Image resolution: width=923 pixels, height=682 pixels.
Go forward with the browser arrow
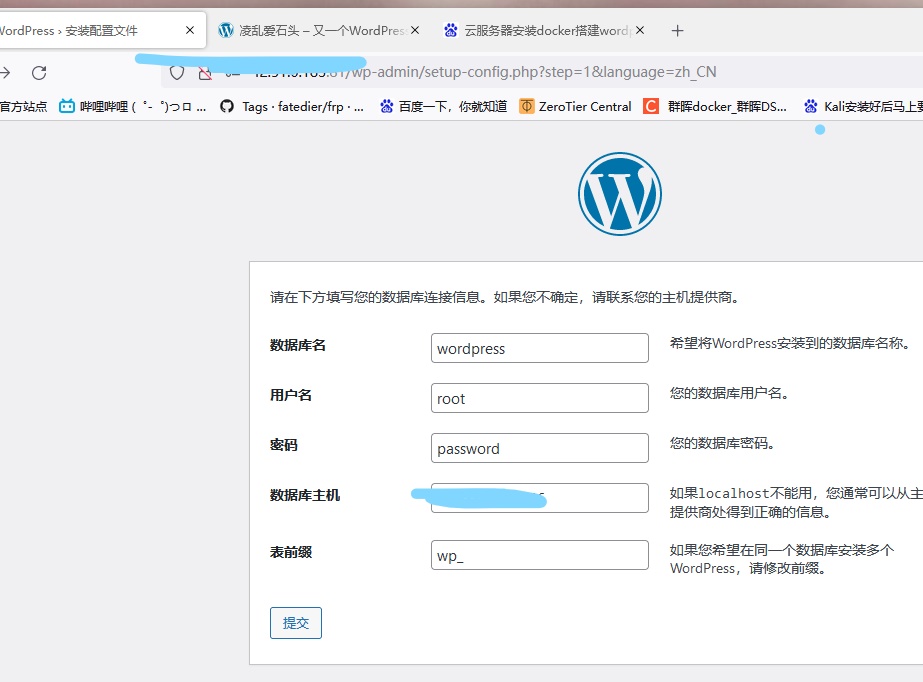tap(5, 73)
